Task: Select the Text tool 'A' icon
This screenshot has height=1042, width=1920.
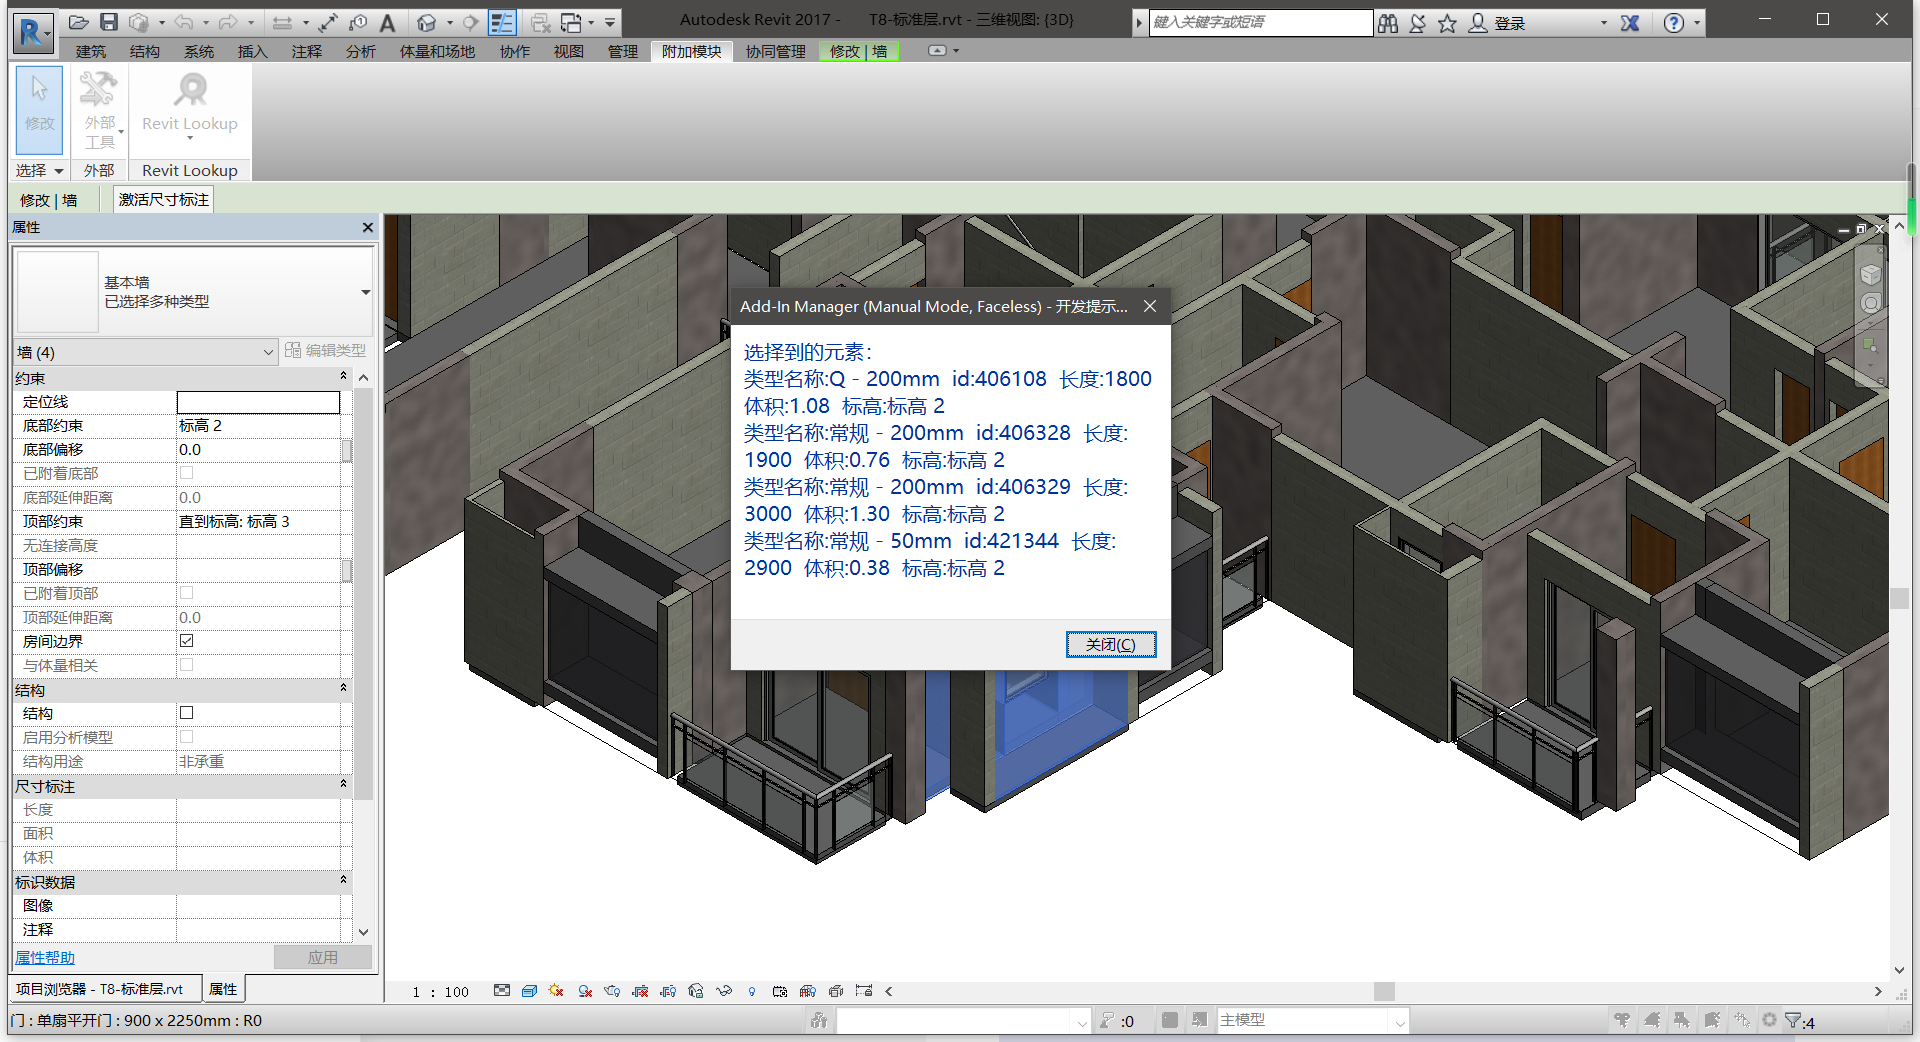Action: tap(387, 22)
